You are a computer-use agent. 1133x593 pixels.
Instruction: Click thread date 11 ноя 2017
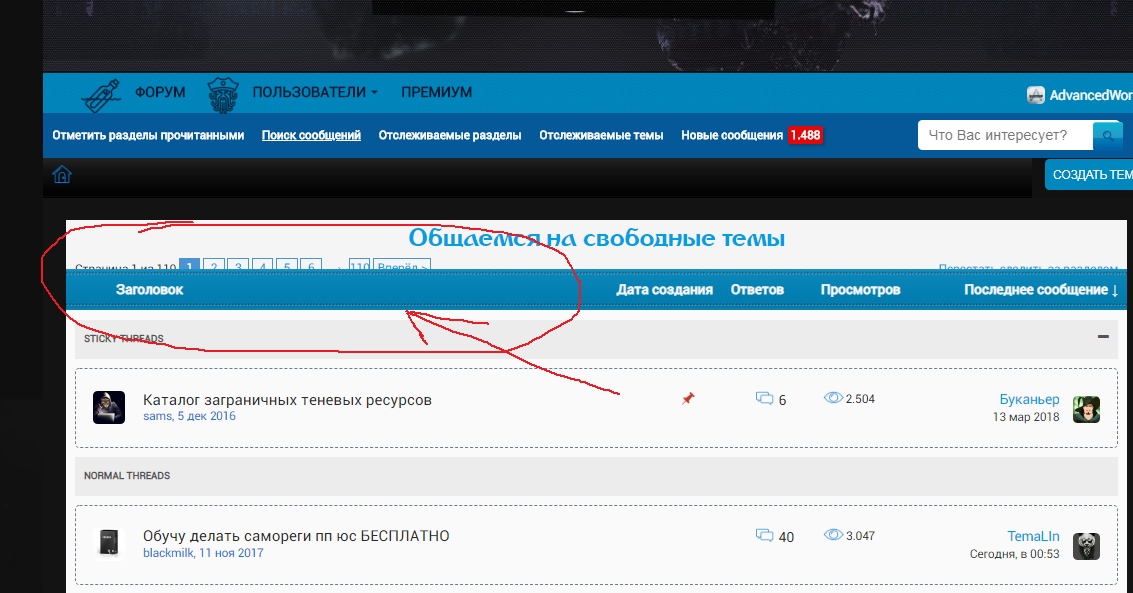231,553
